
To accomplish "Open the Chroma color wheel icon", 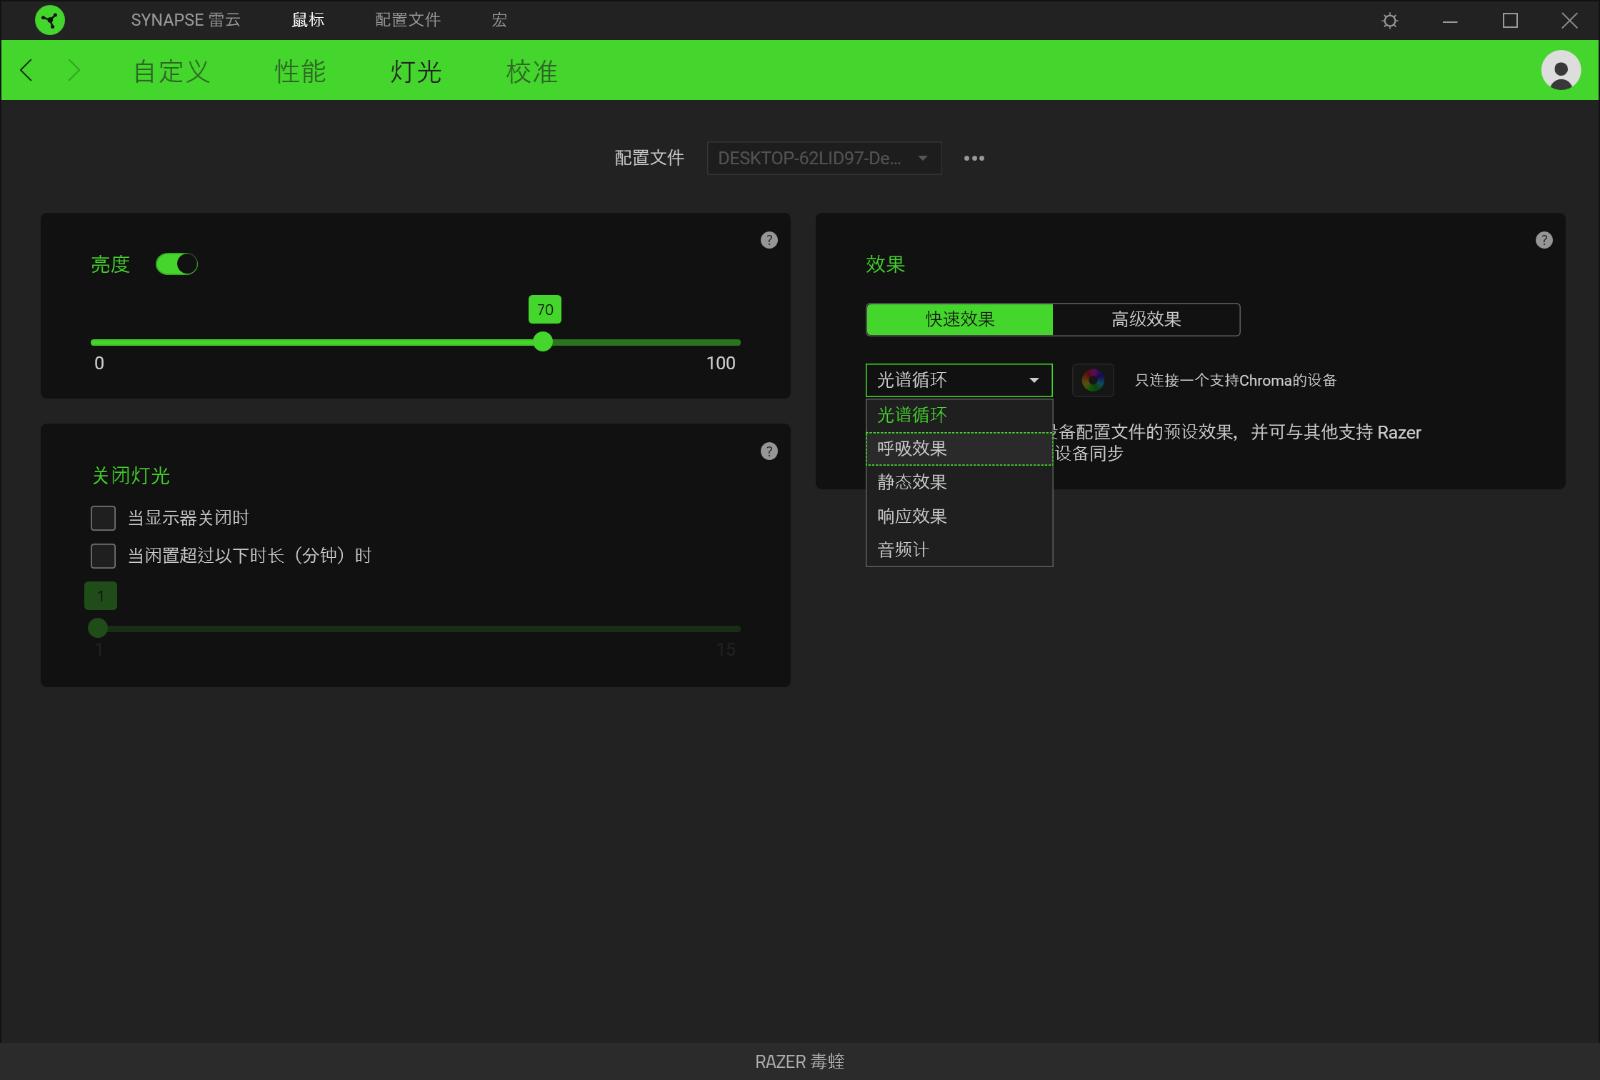I will (x=1092, y=380).
